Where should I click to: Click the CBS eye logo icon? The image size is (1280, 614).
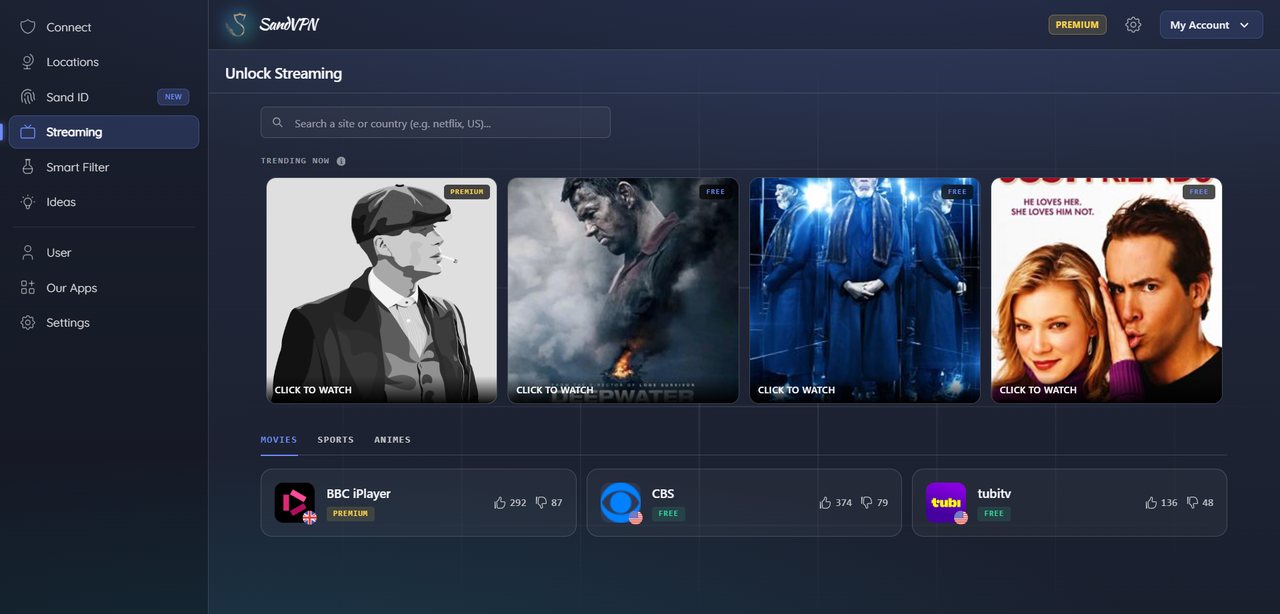tap(620, 503)
